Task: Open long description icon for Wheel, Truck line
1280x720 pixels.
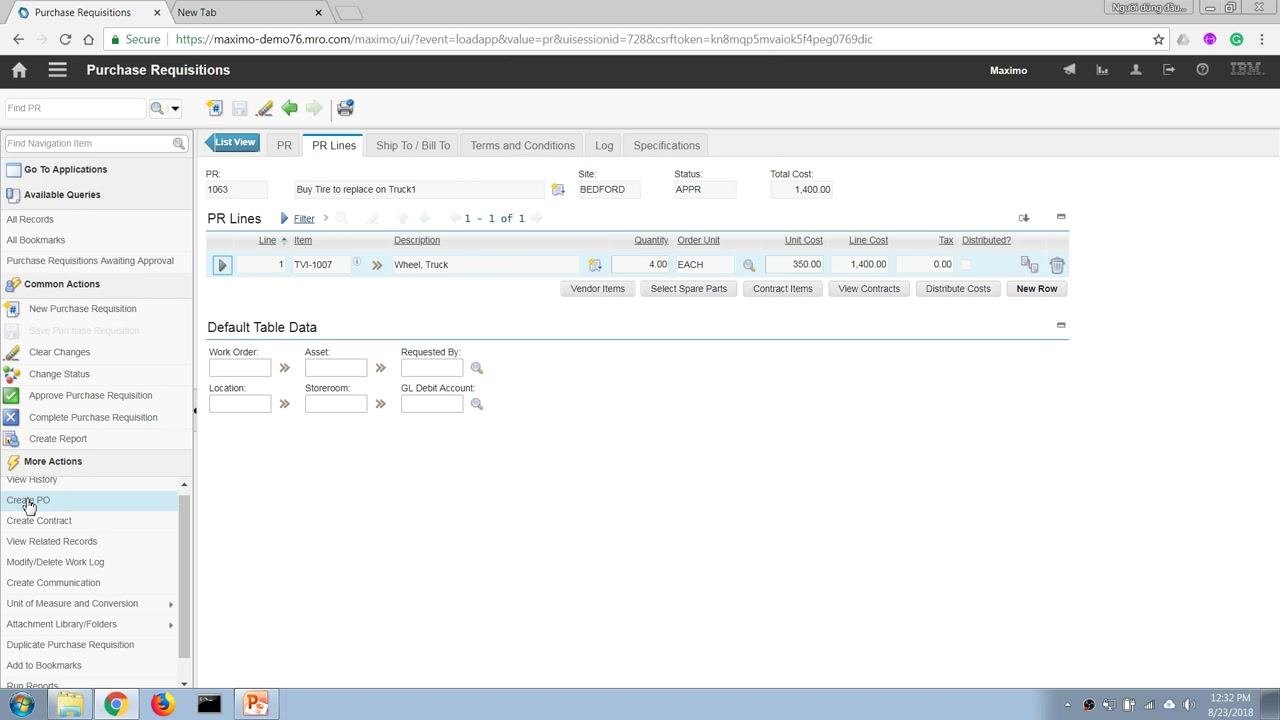Action: (595, 265)
